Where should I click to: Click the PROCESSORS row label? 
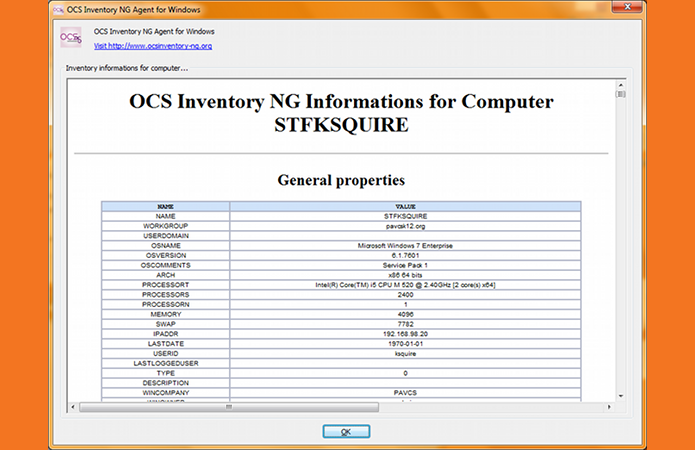(x=165, y=294)
